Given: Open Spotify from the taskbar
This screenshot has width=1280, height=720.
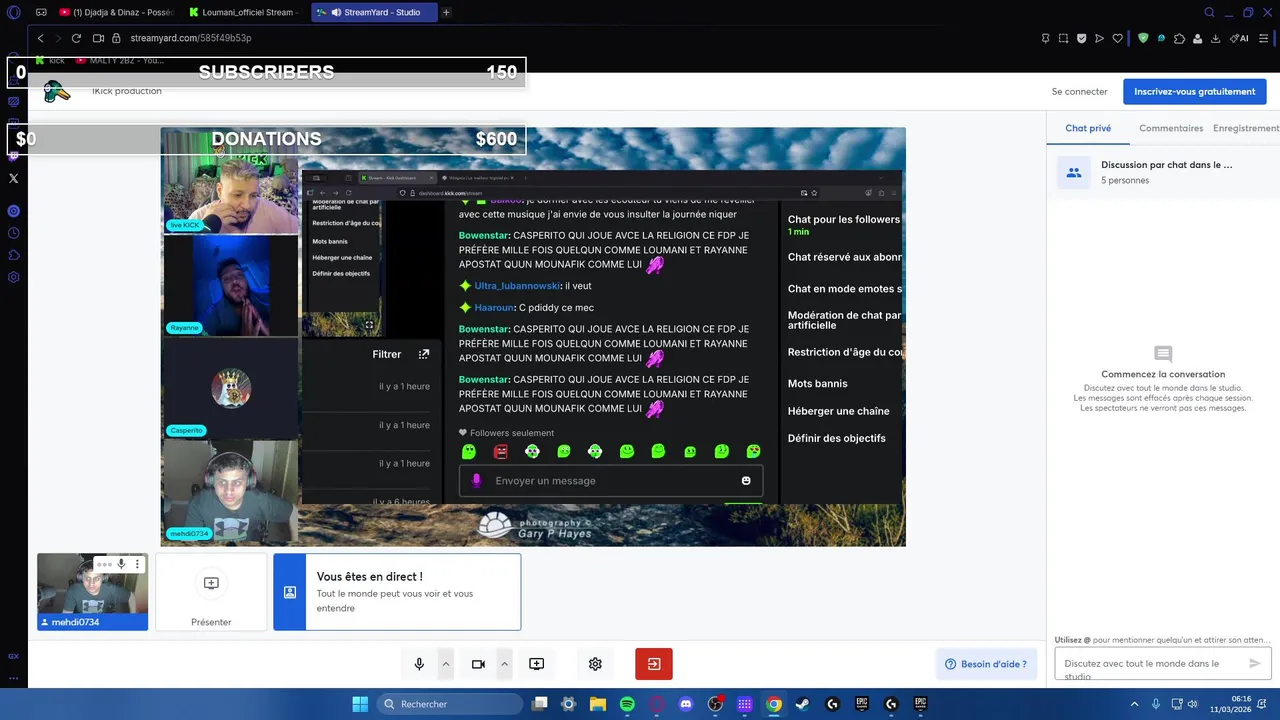Looking at the screenshot, I should pos(627,704).
